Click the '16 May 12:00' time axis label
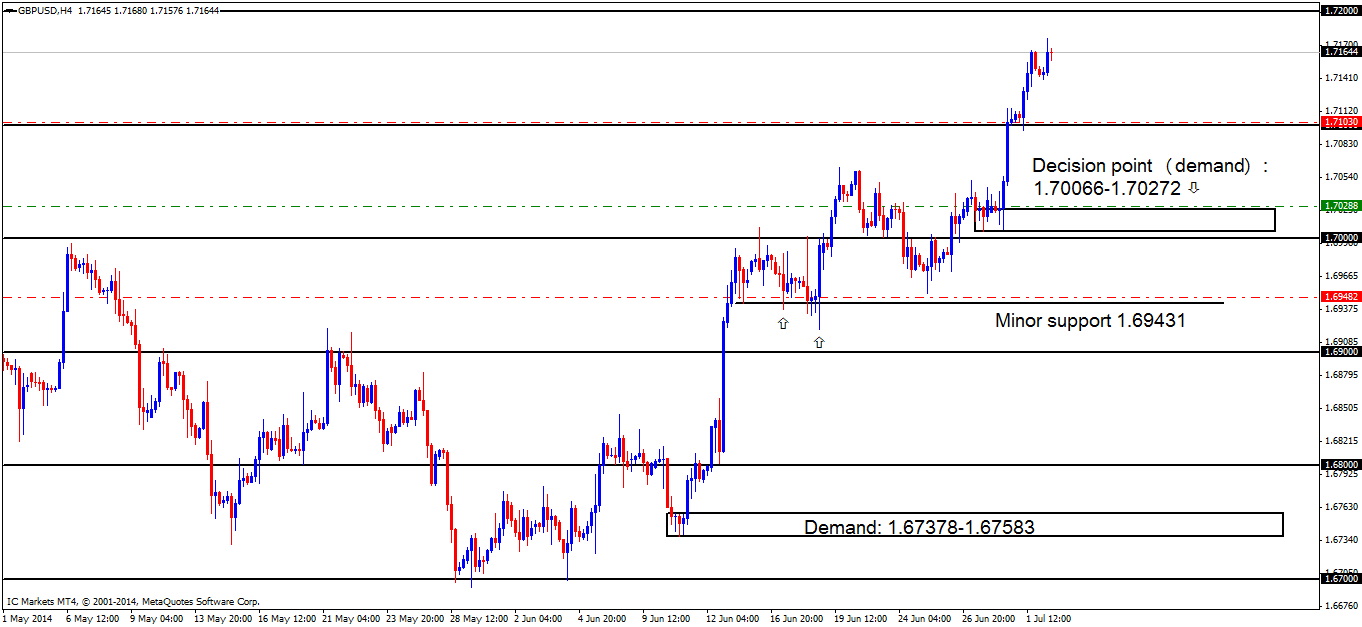1362x627 pixels. pos(287,618)
